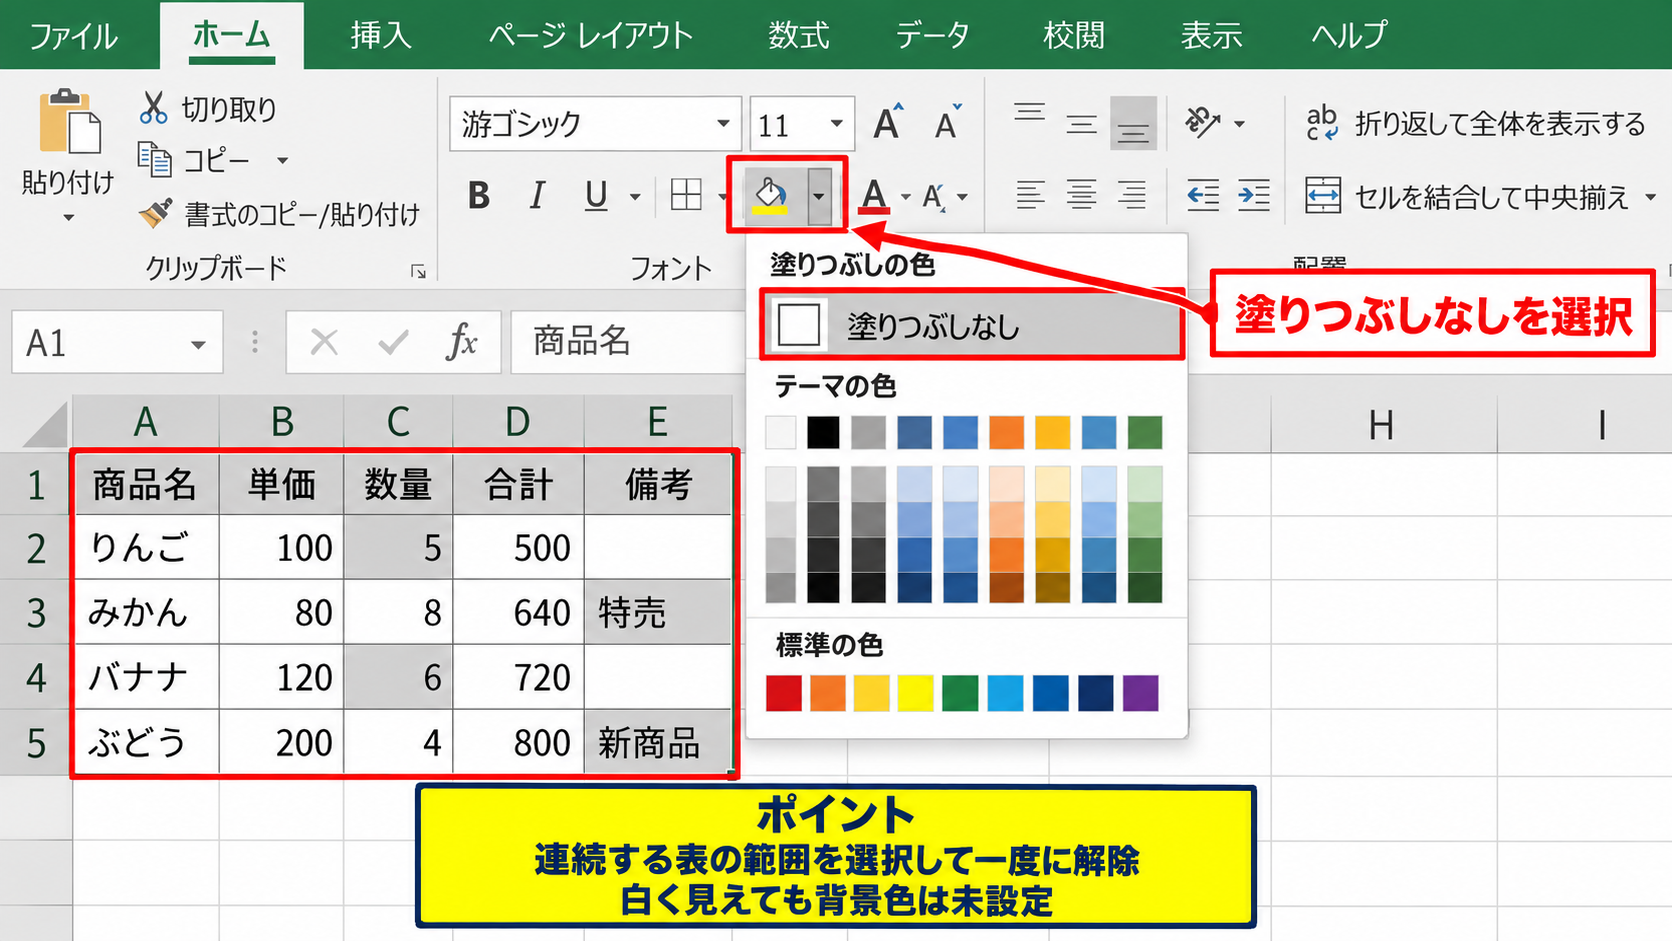
Task: Click the wrap text button
Action: (1475, 124)
